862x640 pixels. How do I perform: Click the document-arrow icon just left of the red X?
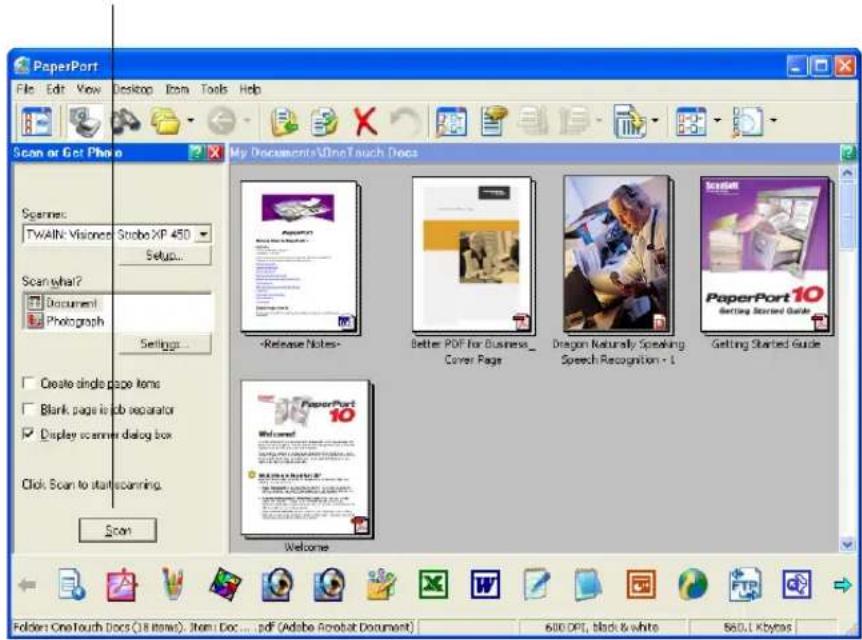pyautogui.click(x=324, y=121)
